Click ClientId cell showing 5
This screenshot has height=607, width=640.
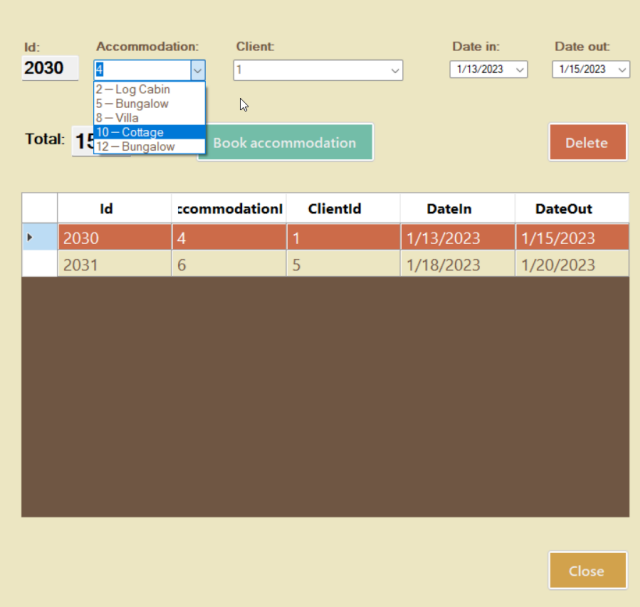tap(343, 264)
